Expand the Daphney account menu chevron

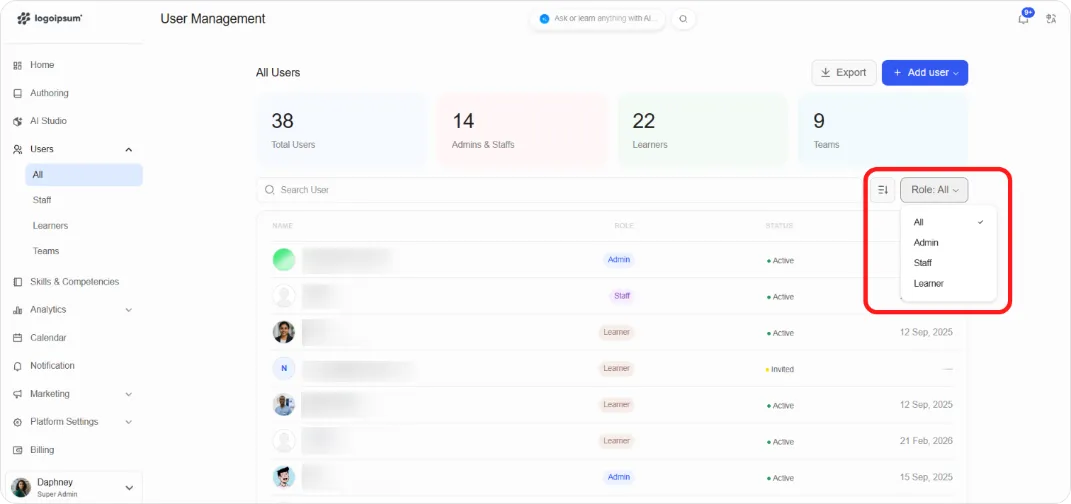pyautogui.click(x=128, y=488)
